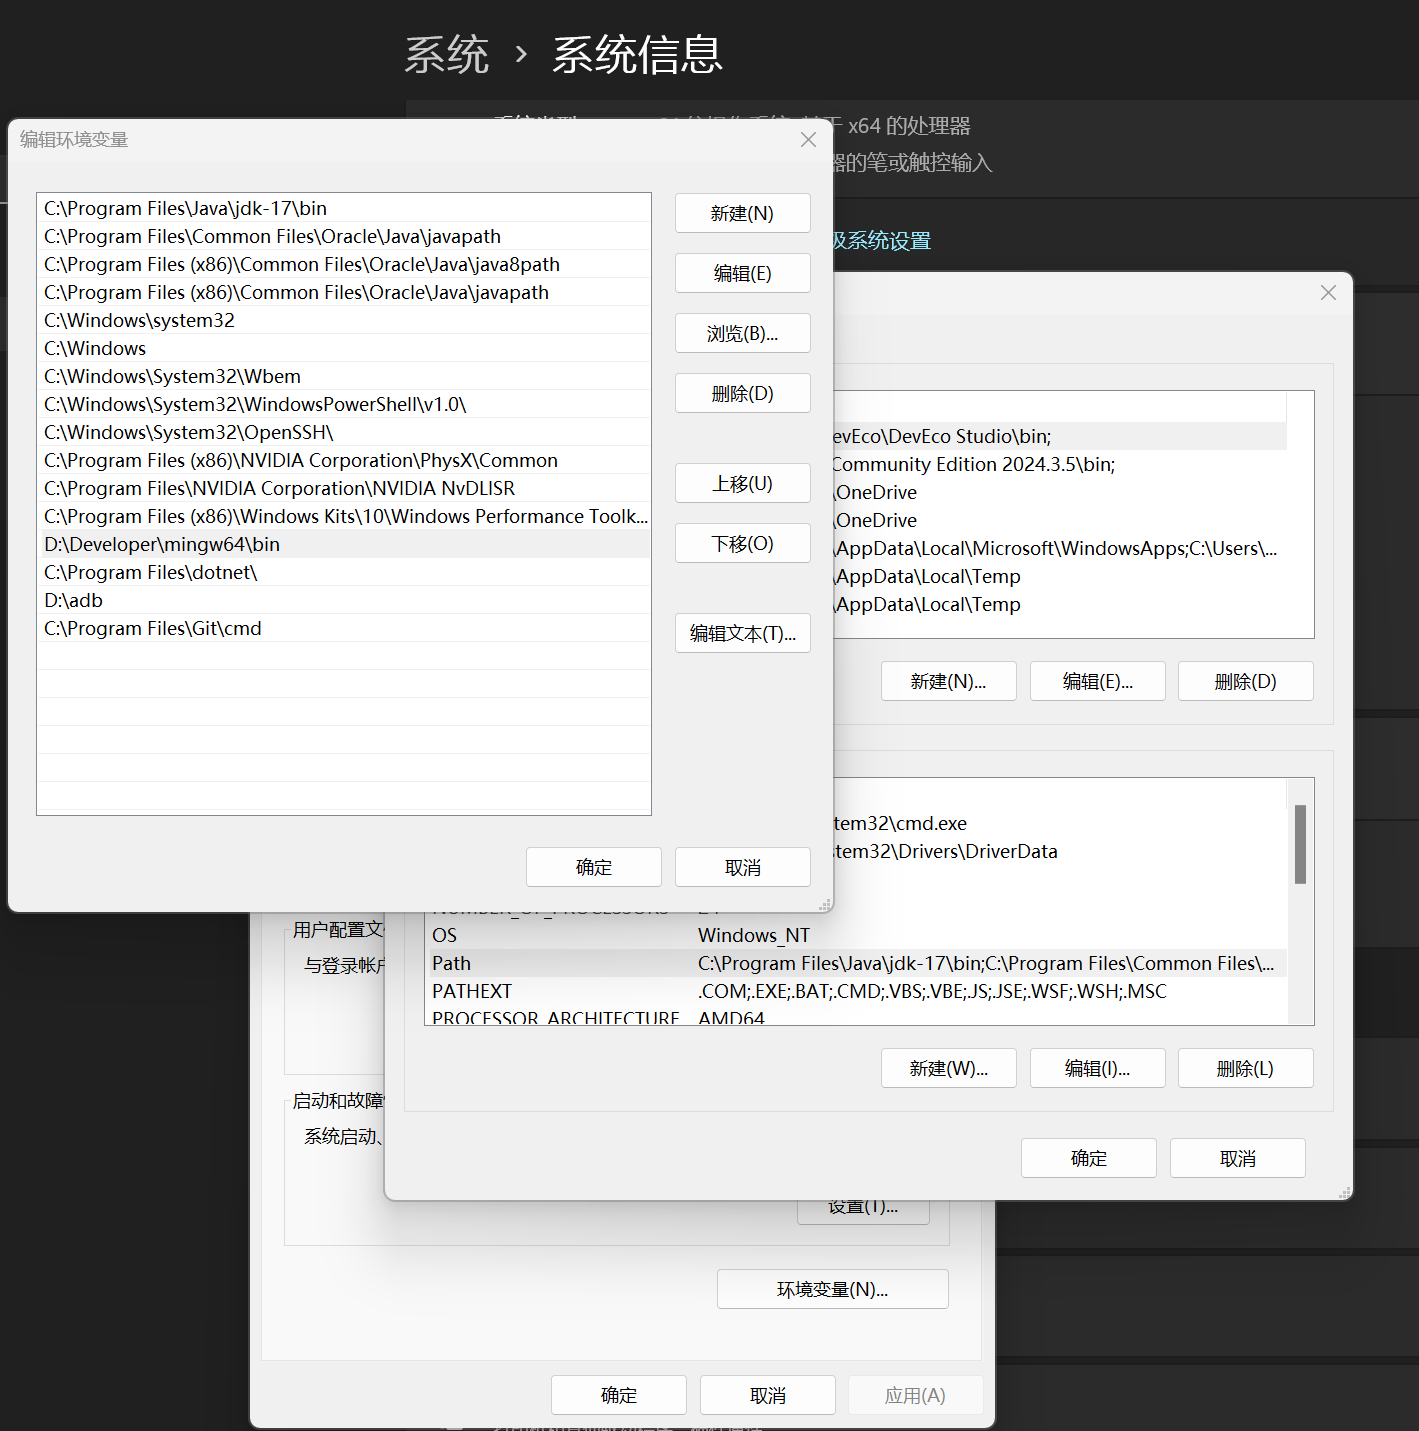Close the Edit Environment Variable dialog
This screenshot has height=1431, width=1419.
(x=808, y=140)
